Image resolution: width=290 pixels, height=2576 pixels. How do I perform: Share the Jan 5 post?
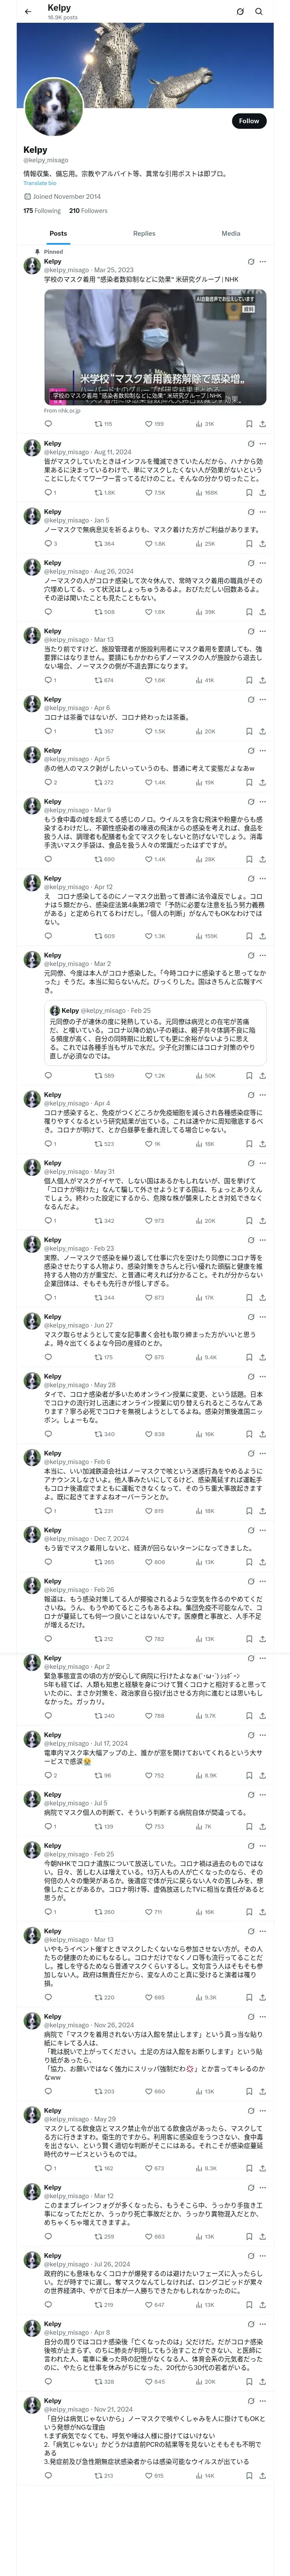click(262, 544)
